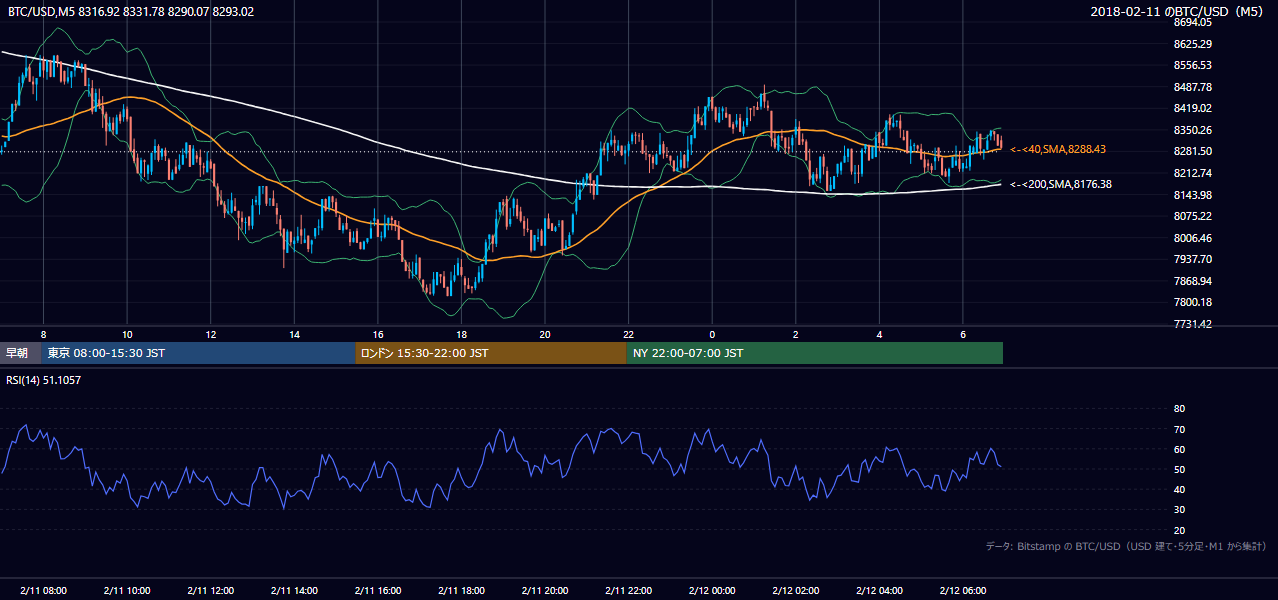Click RSI axis level 60
This screenshot has height=600, width=1278.
[x=1179, y=449]
